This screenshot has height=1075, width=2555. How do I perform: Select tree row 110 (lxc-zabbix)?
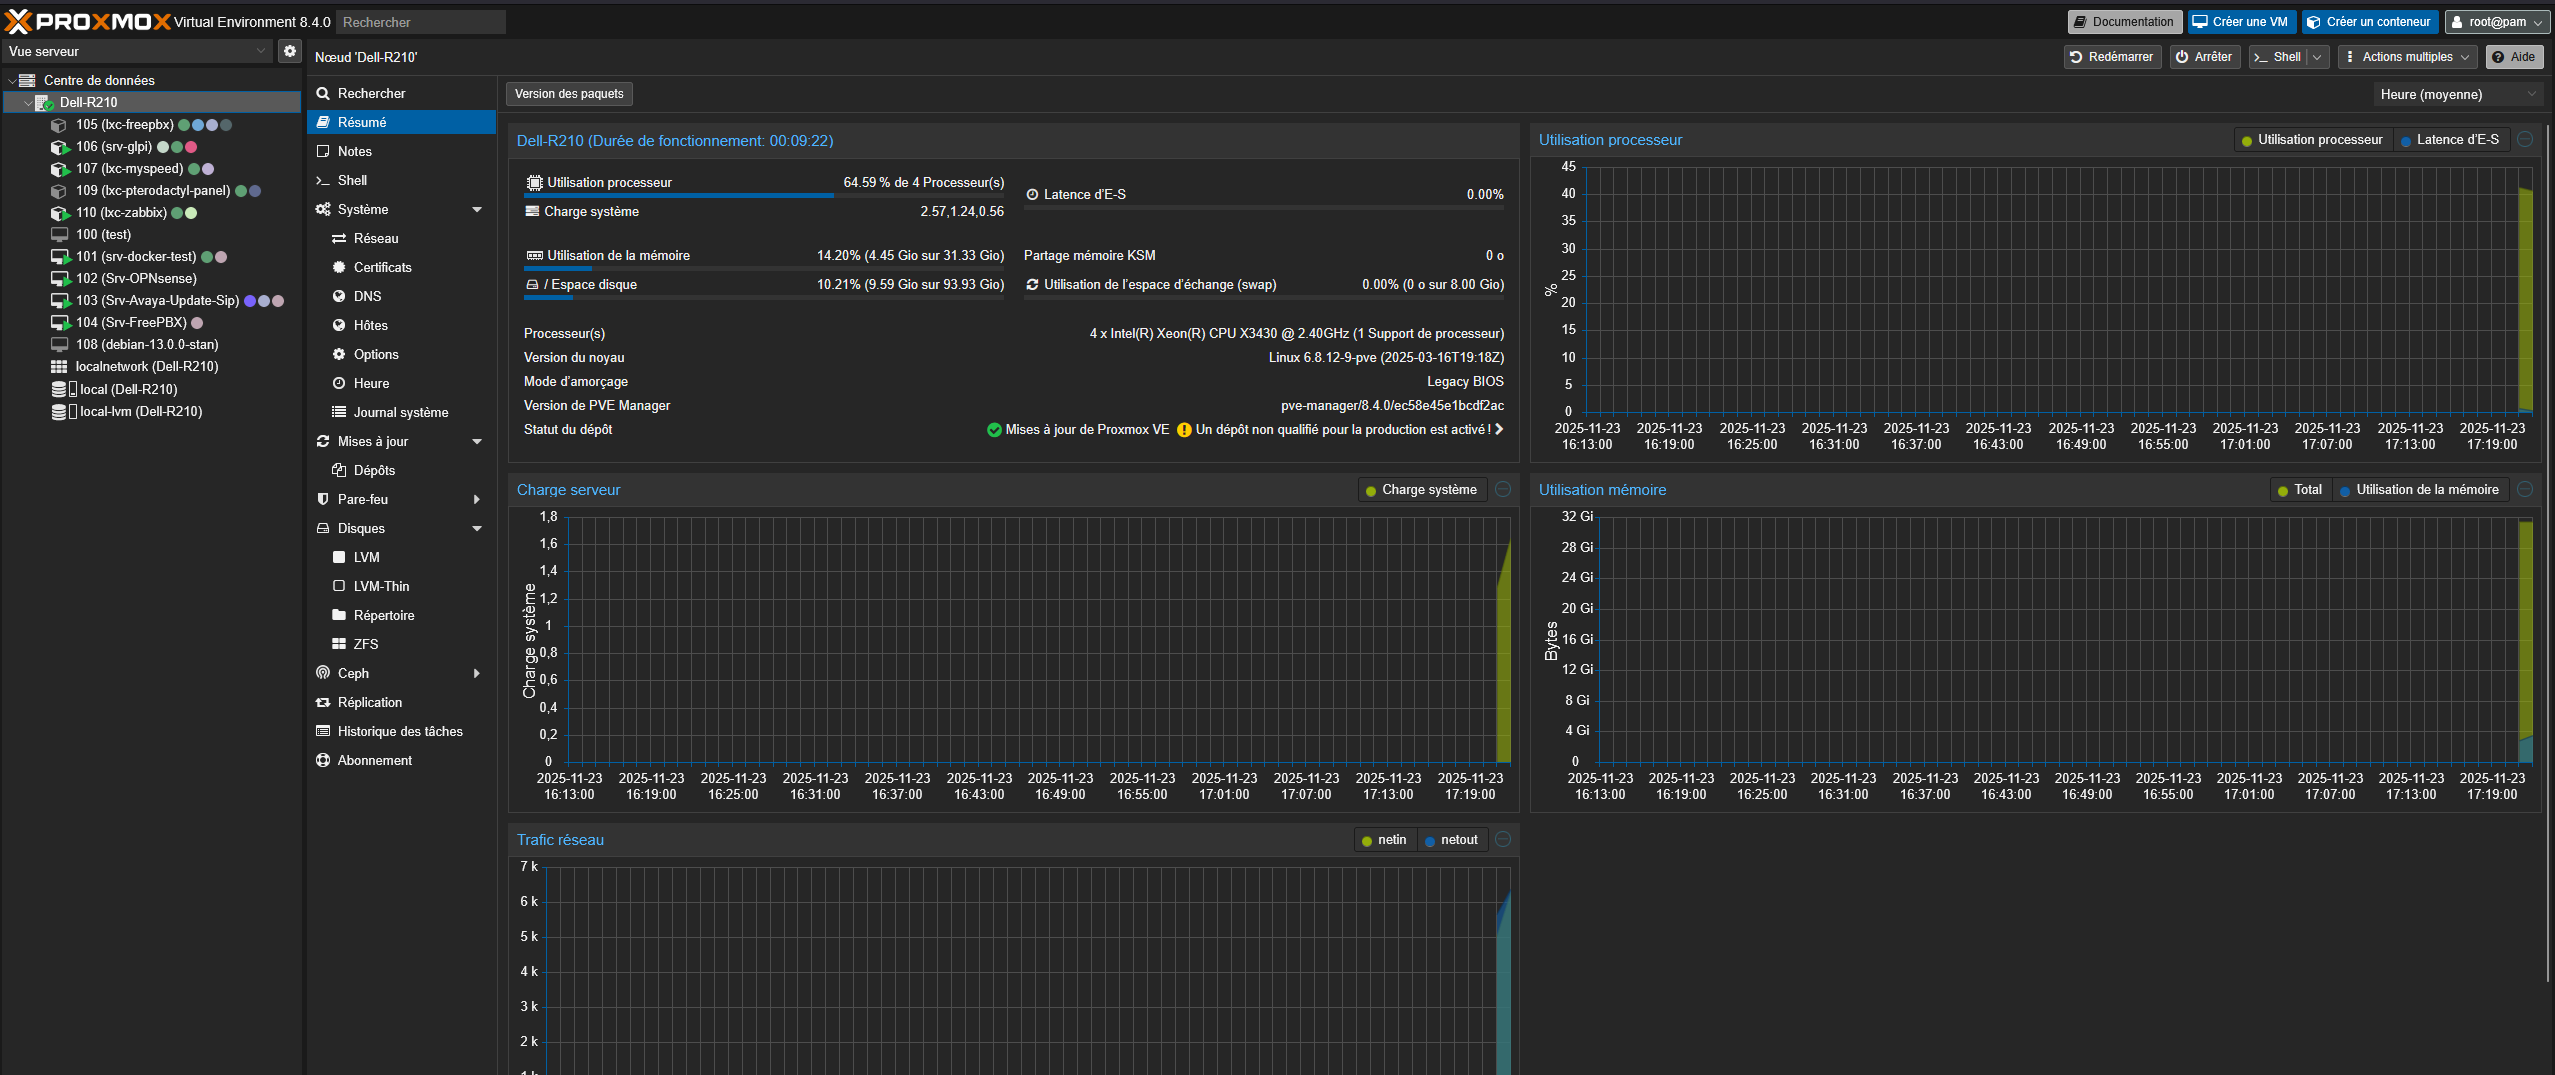pyautogui.click(x=150, y=213)
